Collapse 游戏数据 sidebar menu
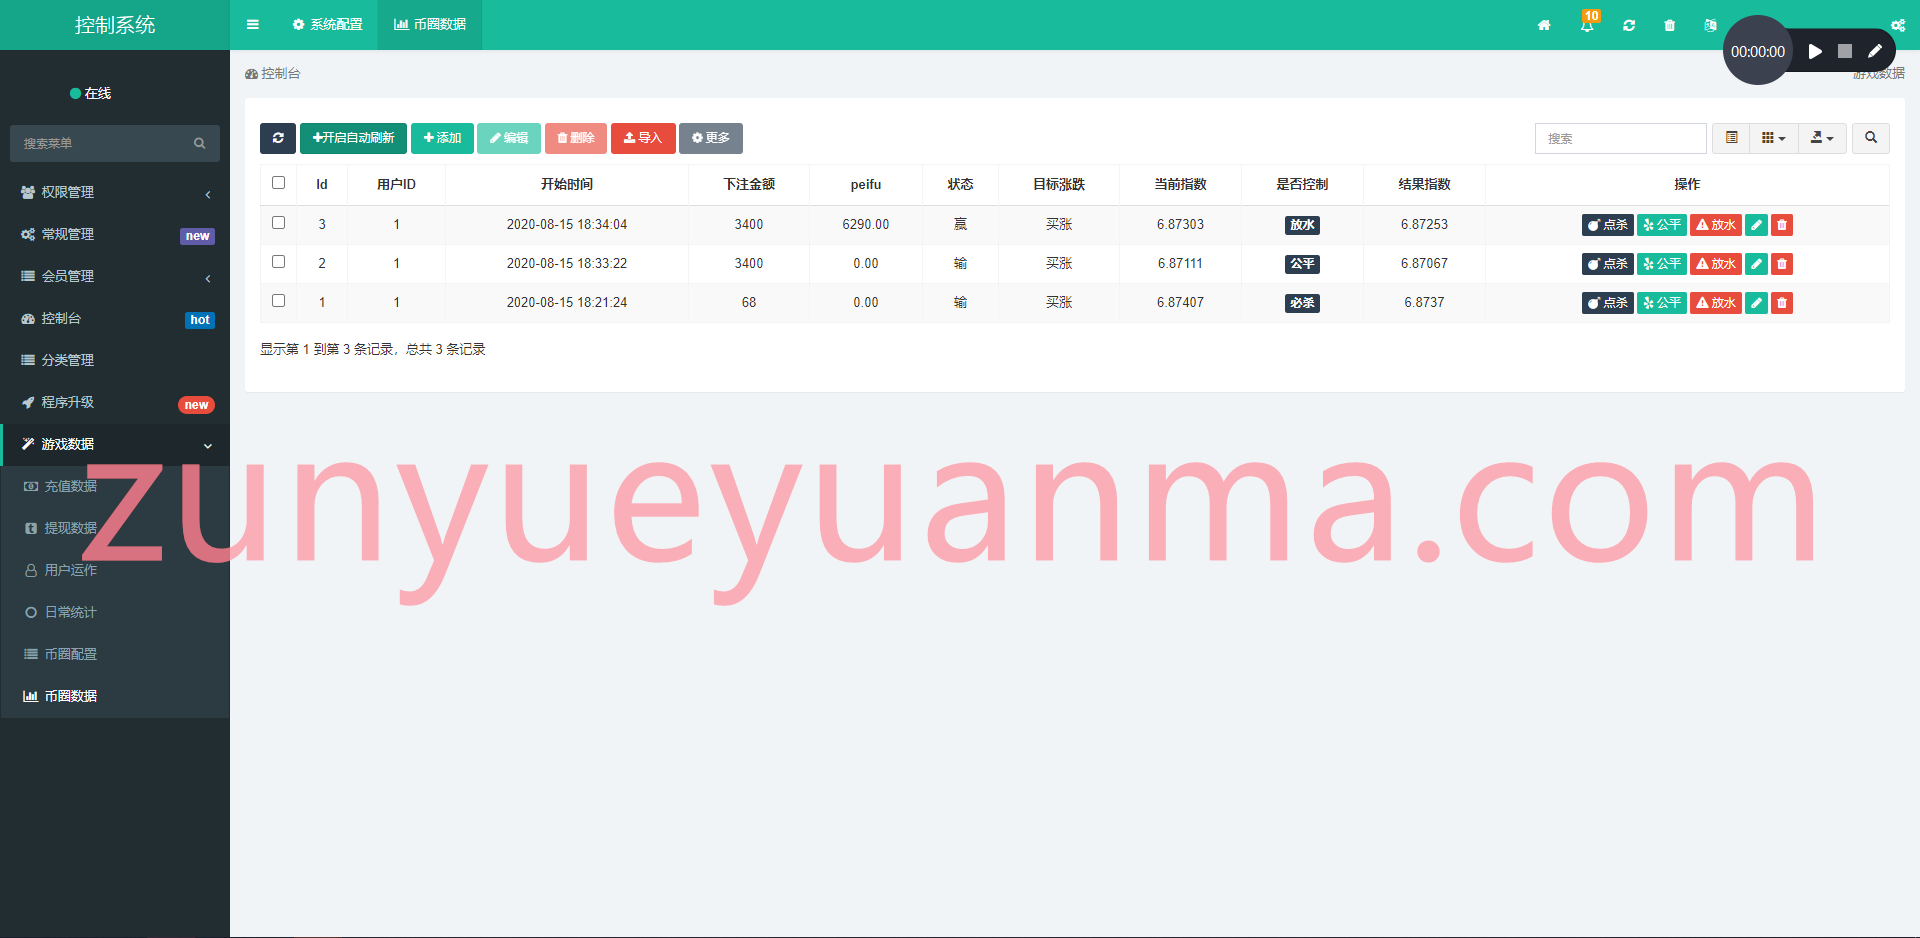Viewport: 1920px width, 938px height. [x=115, y=444]
